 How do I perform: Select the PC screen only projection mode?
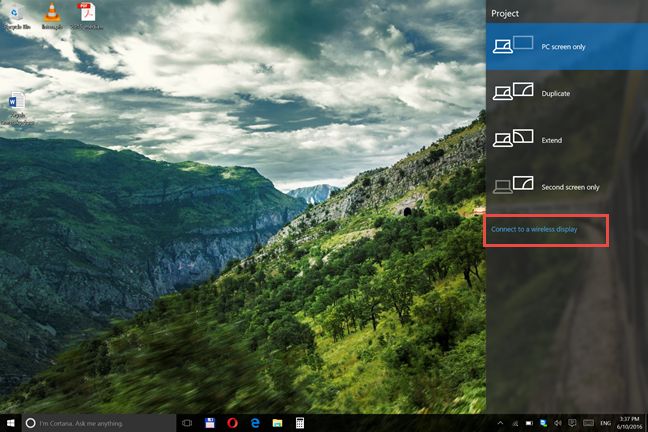tap(567, 46)
